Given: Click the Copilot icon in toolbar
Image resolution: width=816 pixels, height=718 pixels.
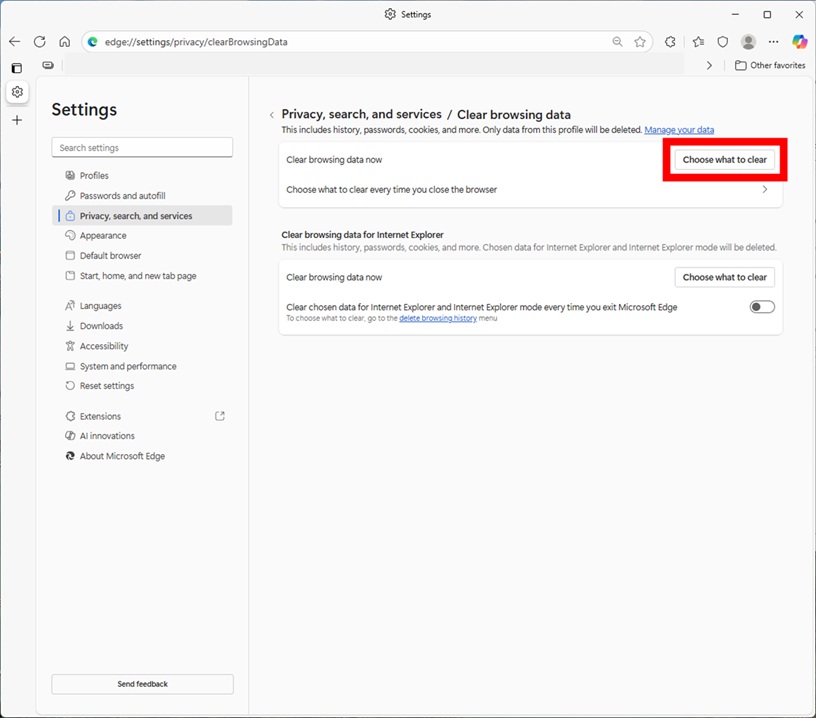Looking at the screenshot, I should [x=799, y=42].
